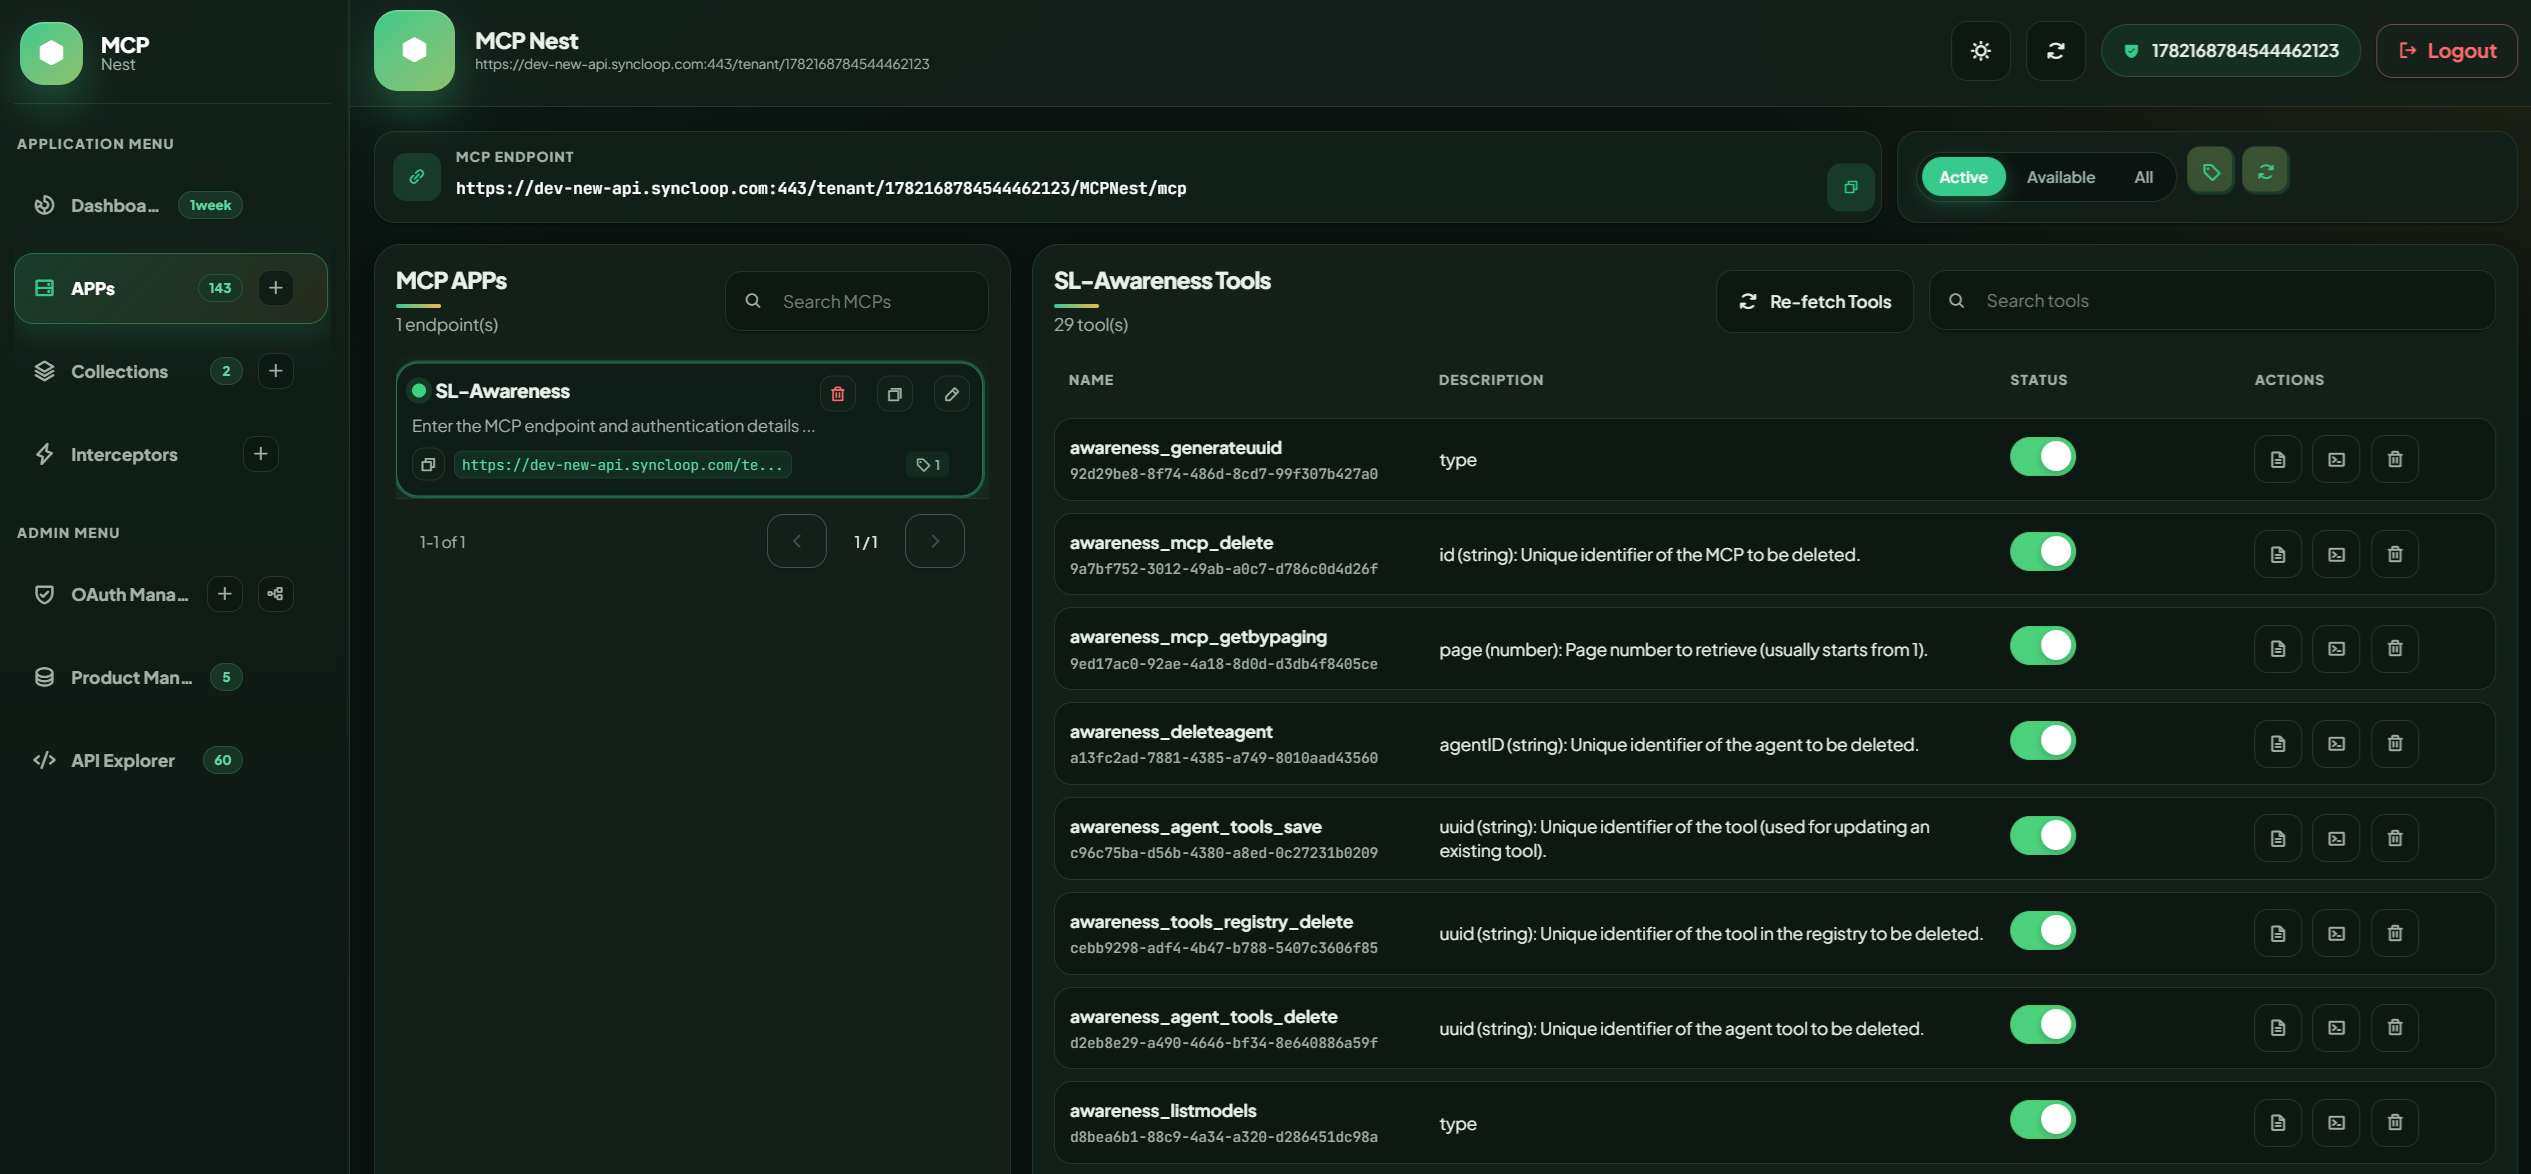Run awareness_tools_registry_delete with terminal icon
This screenshot has width=2531, height=1174.
coord(2336,933)
